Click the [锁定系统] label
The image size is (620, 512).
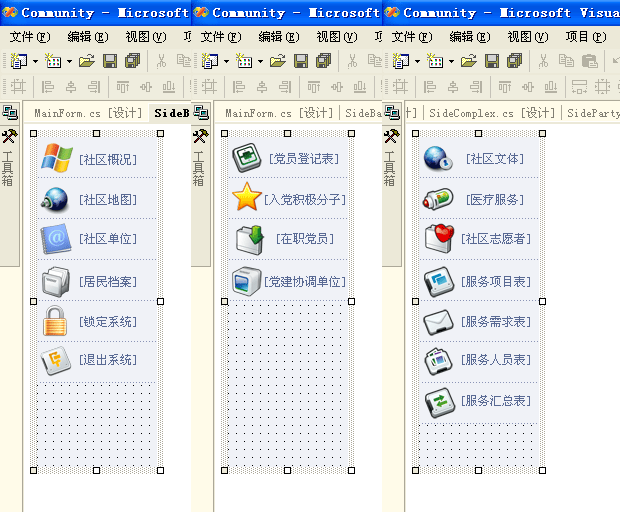(108, 321)
